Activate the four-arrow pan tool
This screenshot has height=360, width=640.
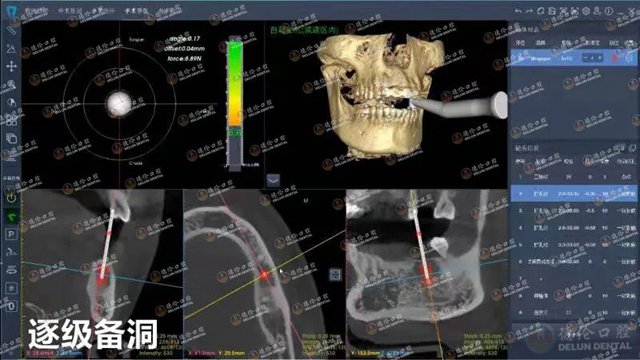[x=11, y=66]
